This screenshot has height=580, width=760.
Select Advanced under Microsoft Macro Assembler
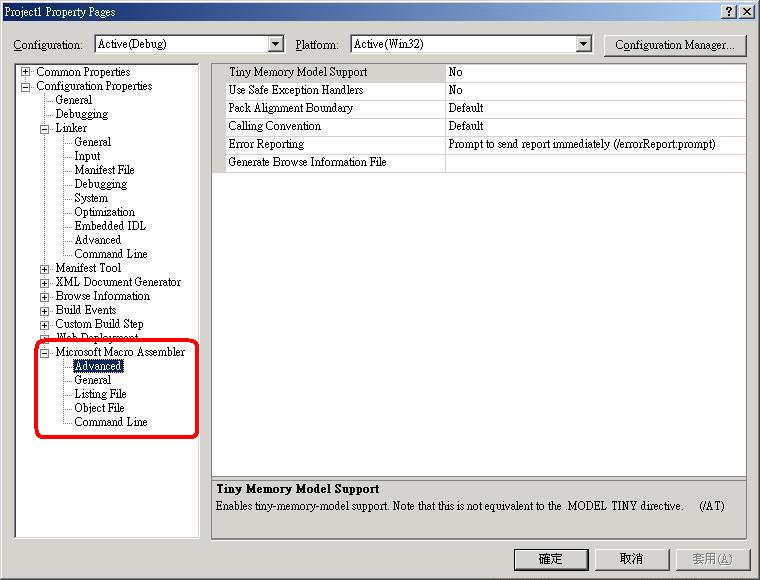tap(98, 366)
